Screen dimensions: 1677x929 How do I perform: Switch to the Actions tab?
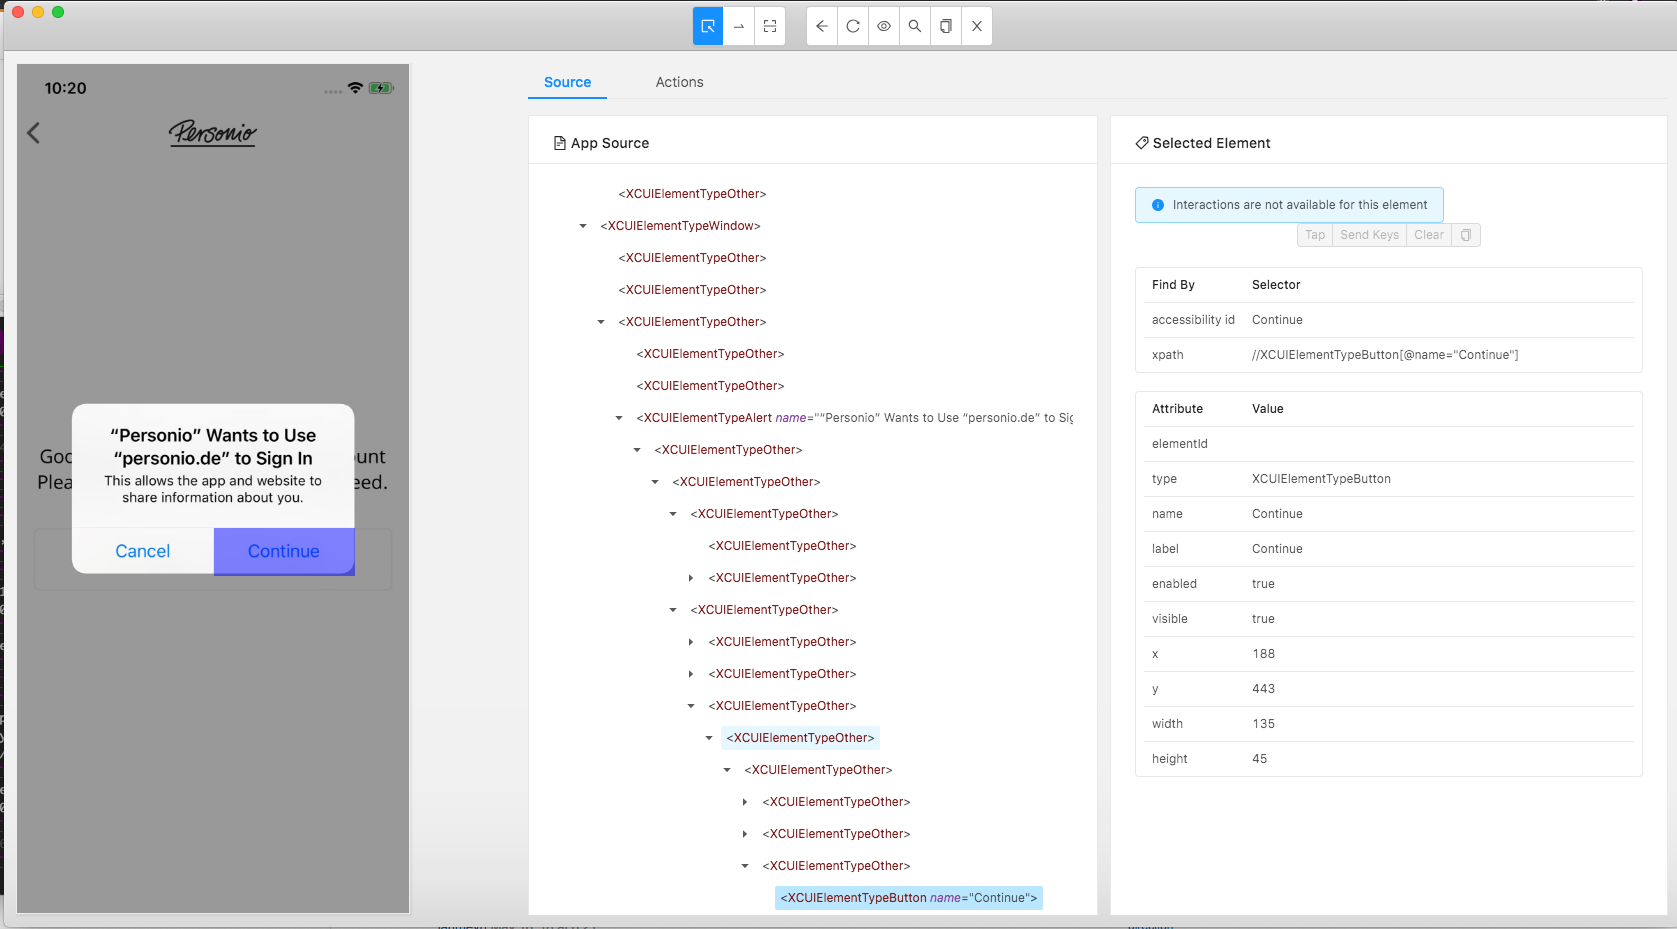click(679, 82)
